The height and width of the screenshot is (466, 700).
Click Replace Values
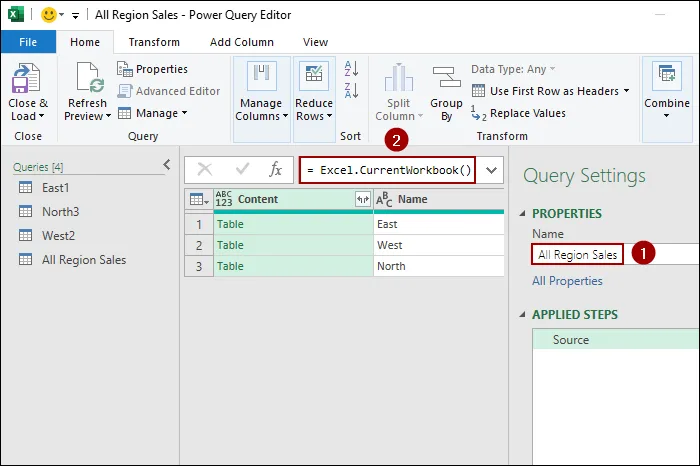(x=518, y=113)
